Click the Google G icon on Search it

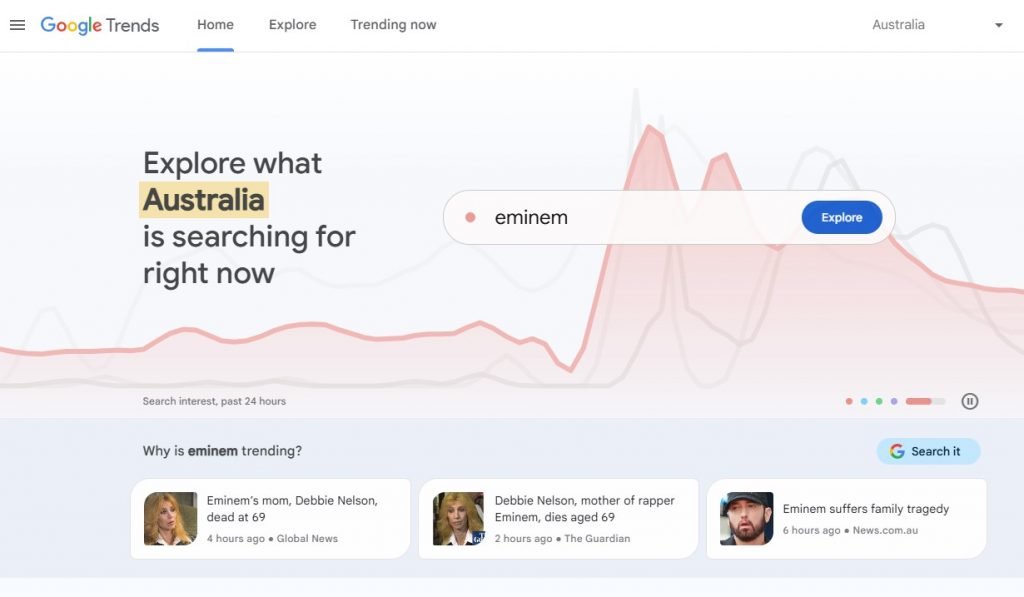click(896, 451)
